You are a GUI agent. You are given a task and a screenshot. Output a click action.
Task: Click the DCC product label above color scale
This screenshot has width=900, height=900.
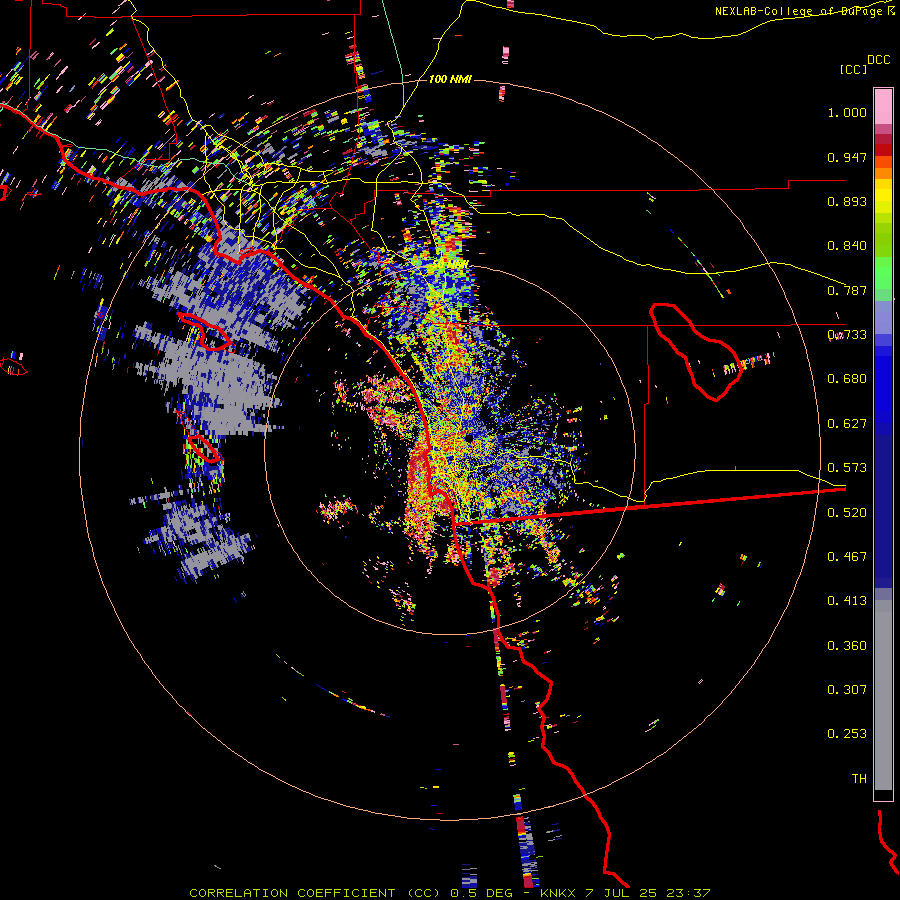879,60
